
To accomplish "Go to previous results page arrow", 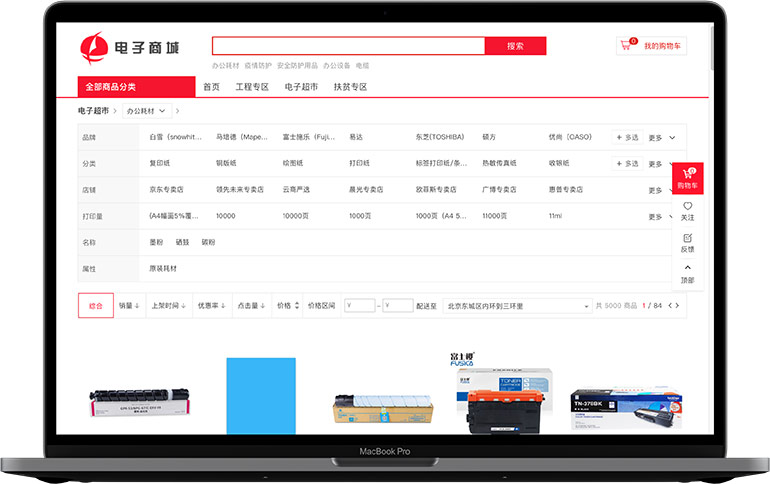I will 670,305.
